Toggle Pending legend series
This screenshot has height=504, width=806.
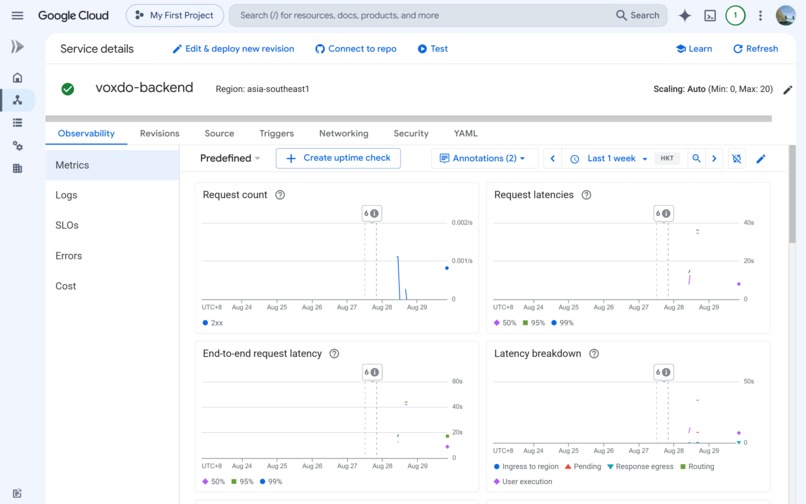coord(583,467)
